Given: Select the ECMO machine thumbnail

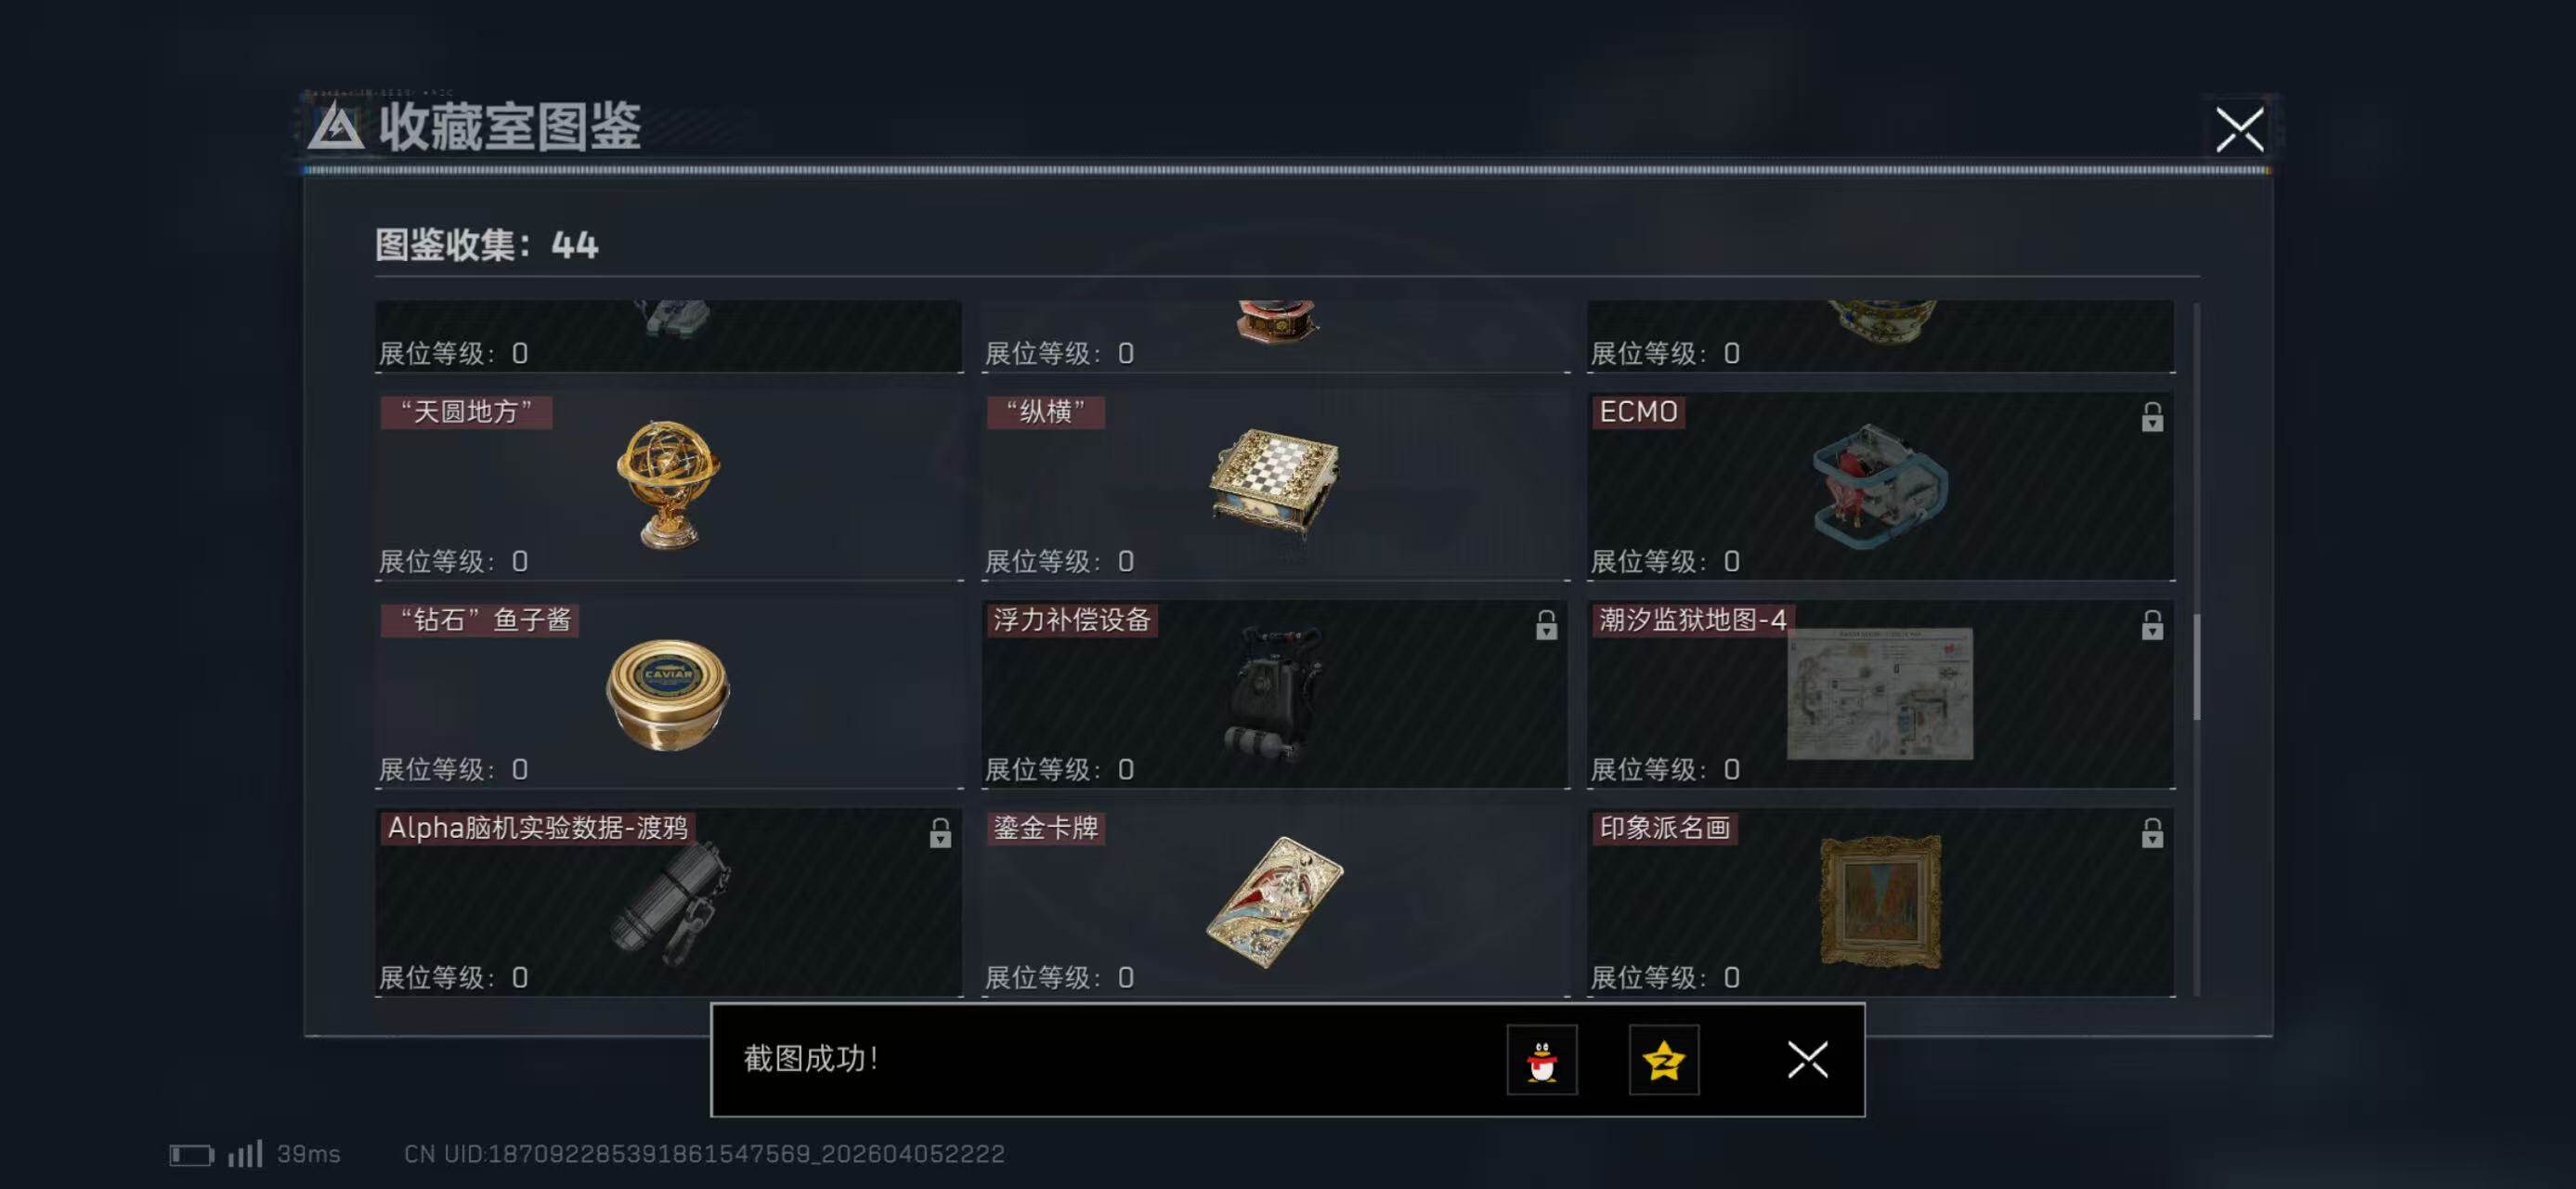Looking at the screenshot, I should pos(1879,486).
